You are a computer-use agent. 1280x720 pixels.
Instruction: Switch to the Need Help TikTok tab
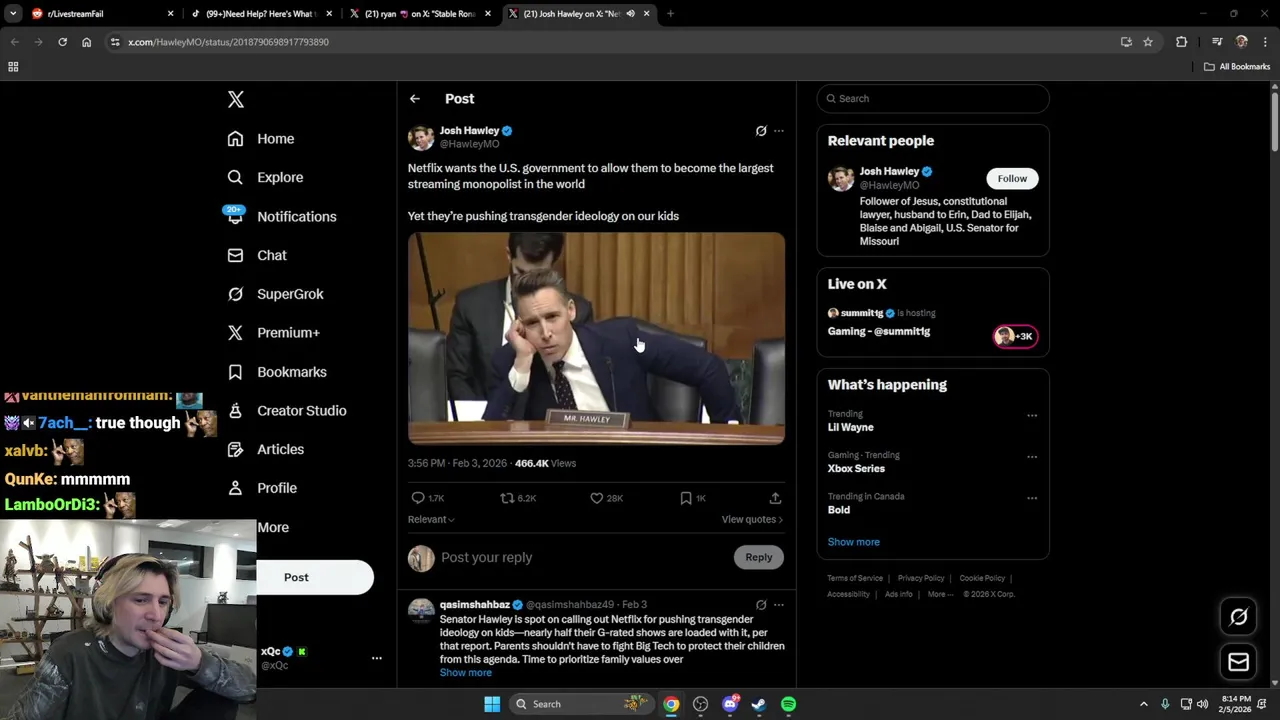coord(260,14)
